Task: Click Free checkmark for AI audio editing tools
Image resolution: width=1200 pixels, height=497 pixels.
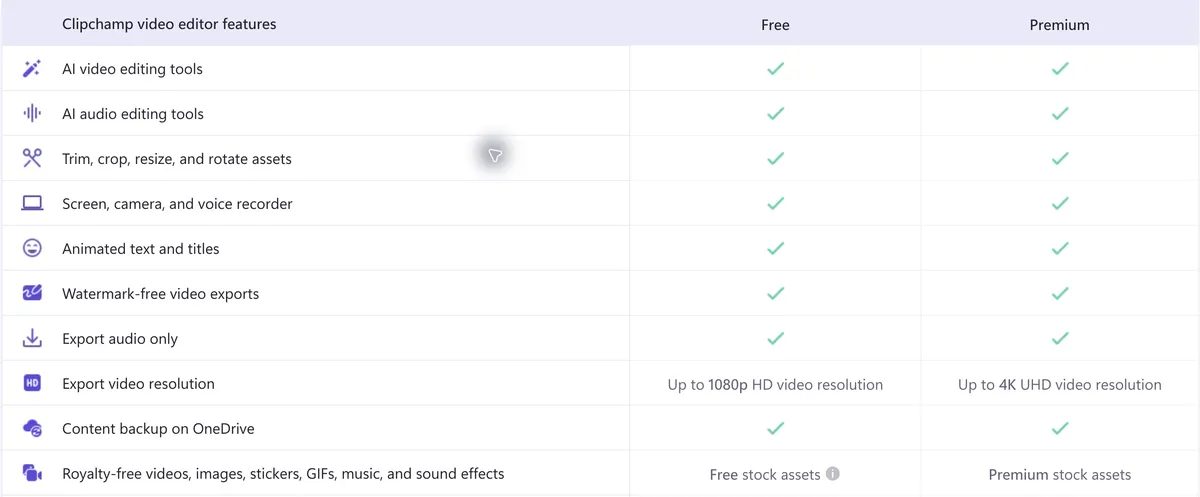Action: tap(775, 114)
